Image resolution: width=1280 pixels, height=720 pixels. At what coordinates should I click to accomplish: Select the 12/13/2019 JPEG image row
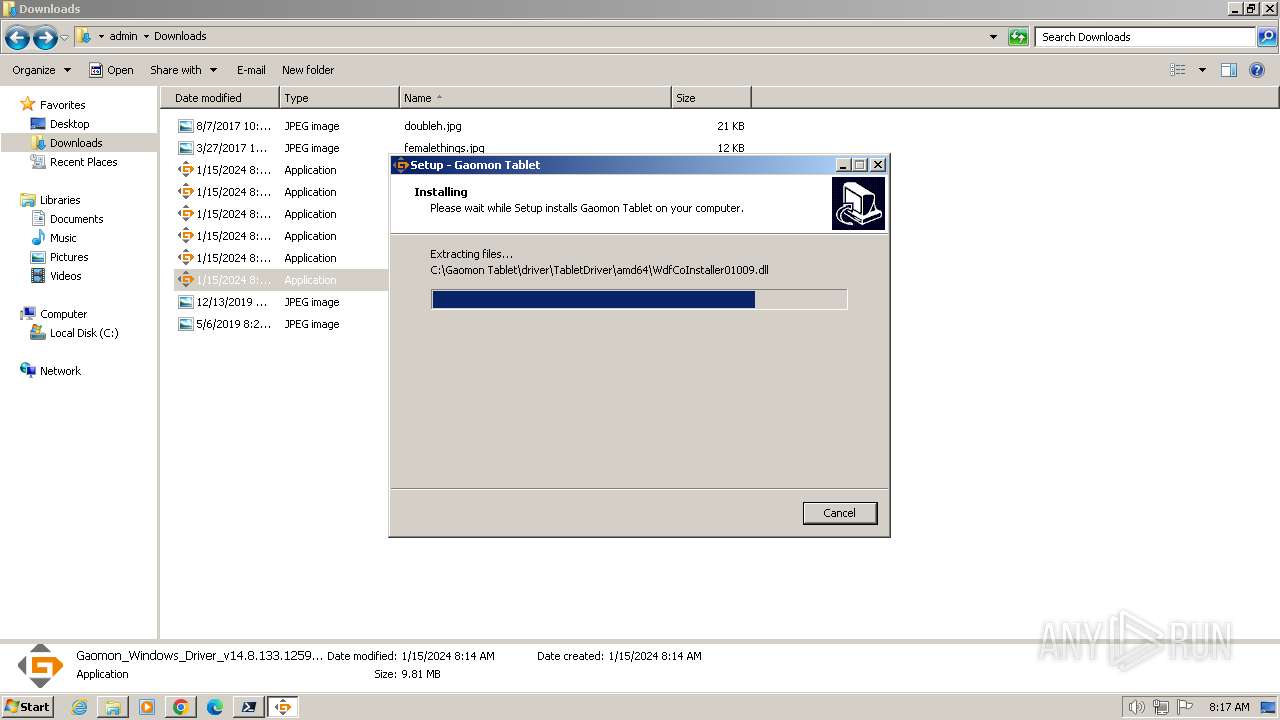280,302
